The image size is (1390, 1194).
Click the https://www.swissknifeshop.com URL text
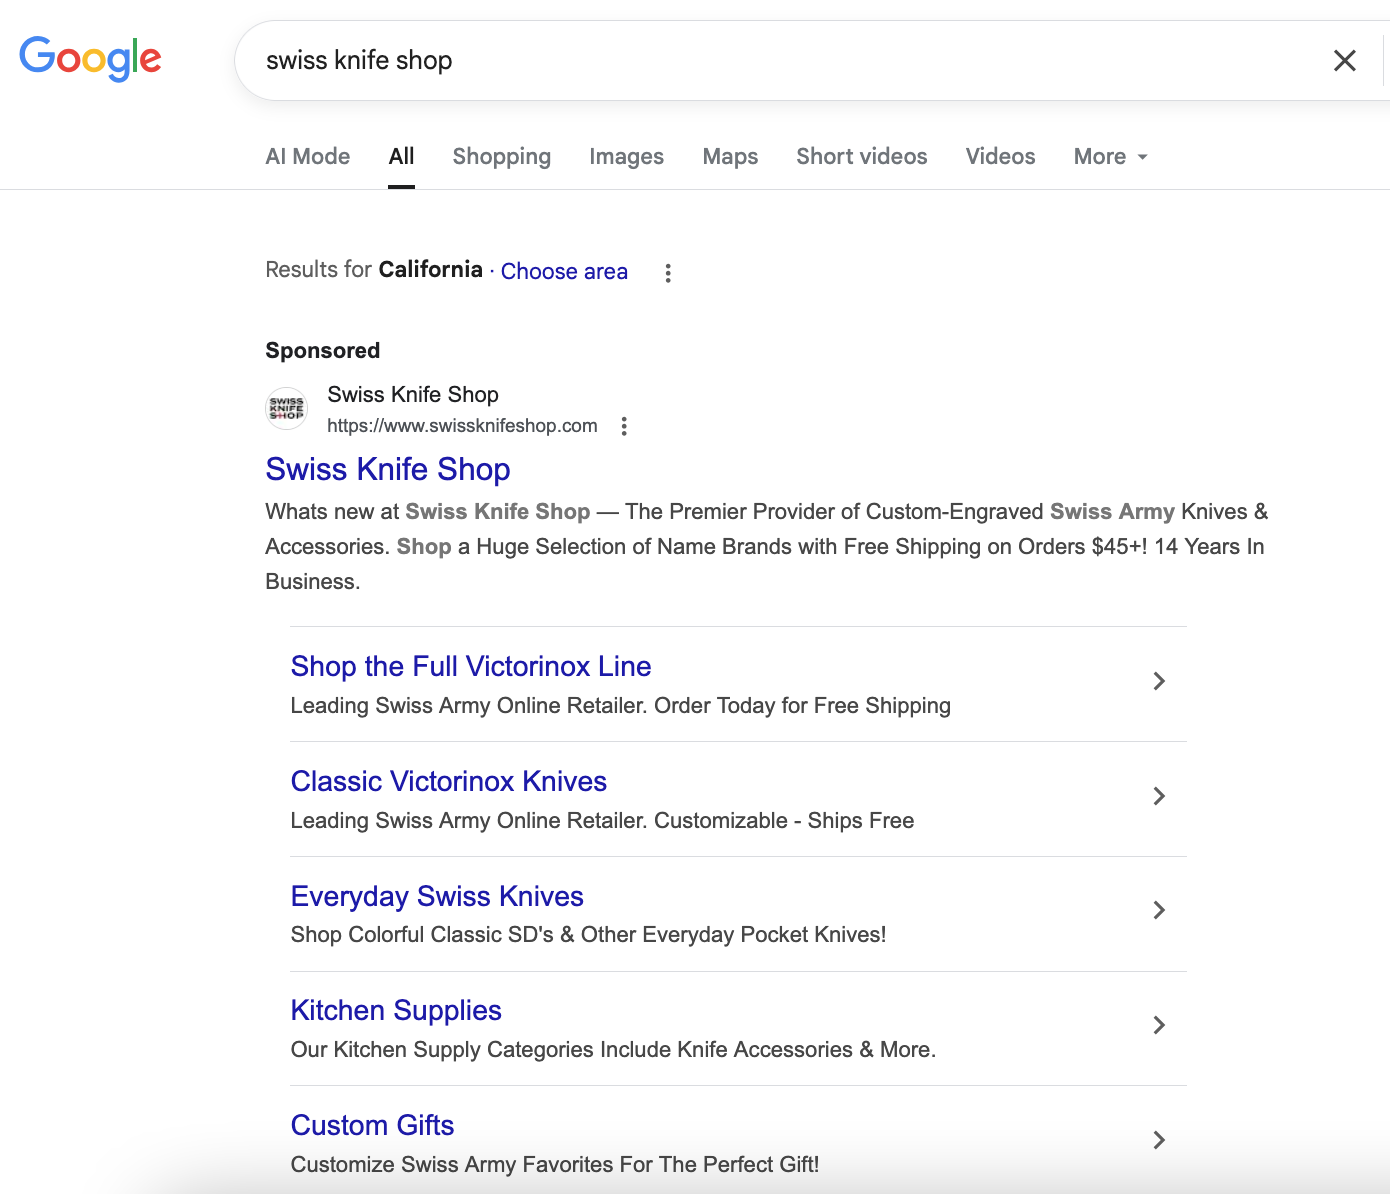[462, 426]
